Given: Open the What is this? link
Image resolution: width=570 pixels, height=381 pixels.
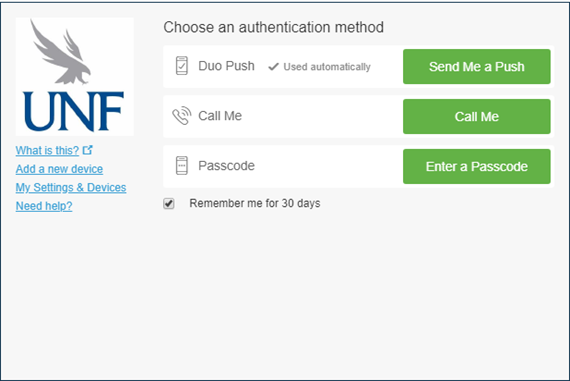Looking at the screenshot, I should (47, 150).
